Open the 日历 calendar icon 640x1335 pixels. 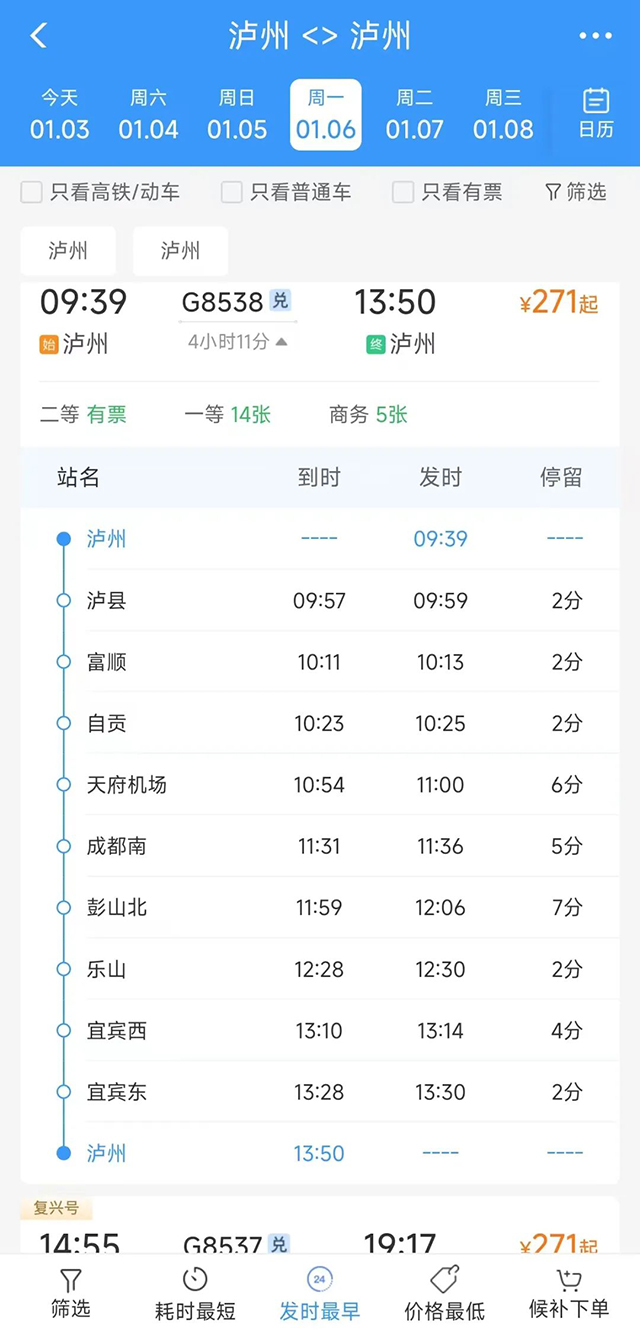coord(596,101)
